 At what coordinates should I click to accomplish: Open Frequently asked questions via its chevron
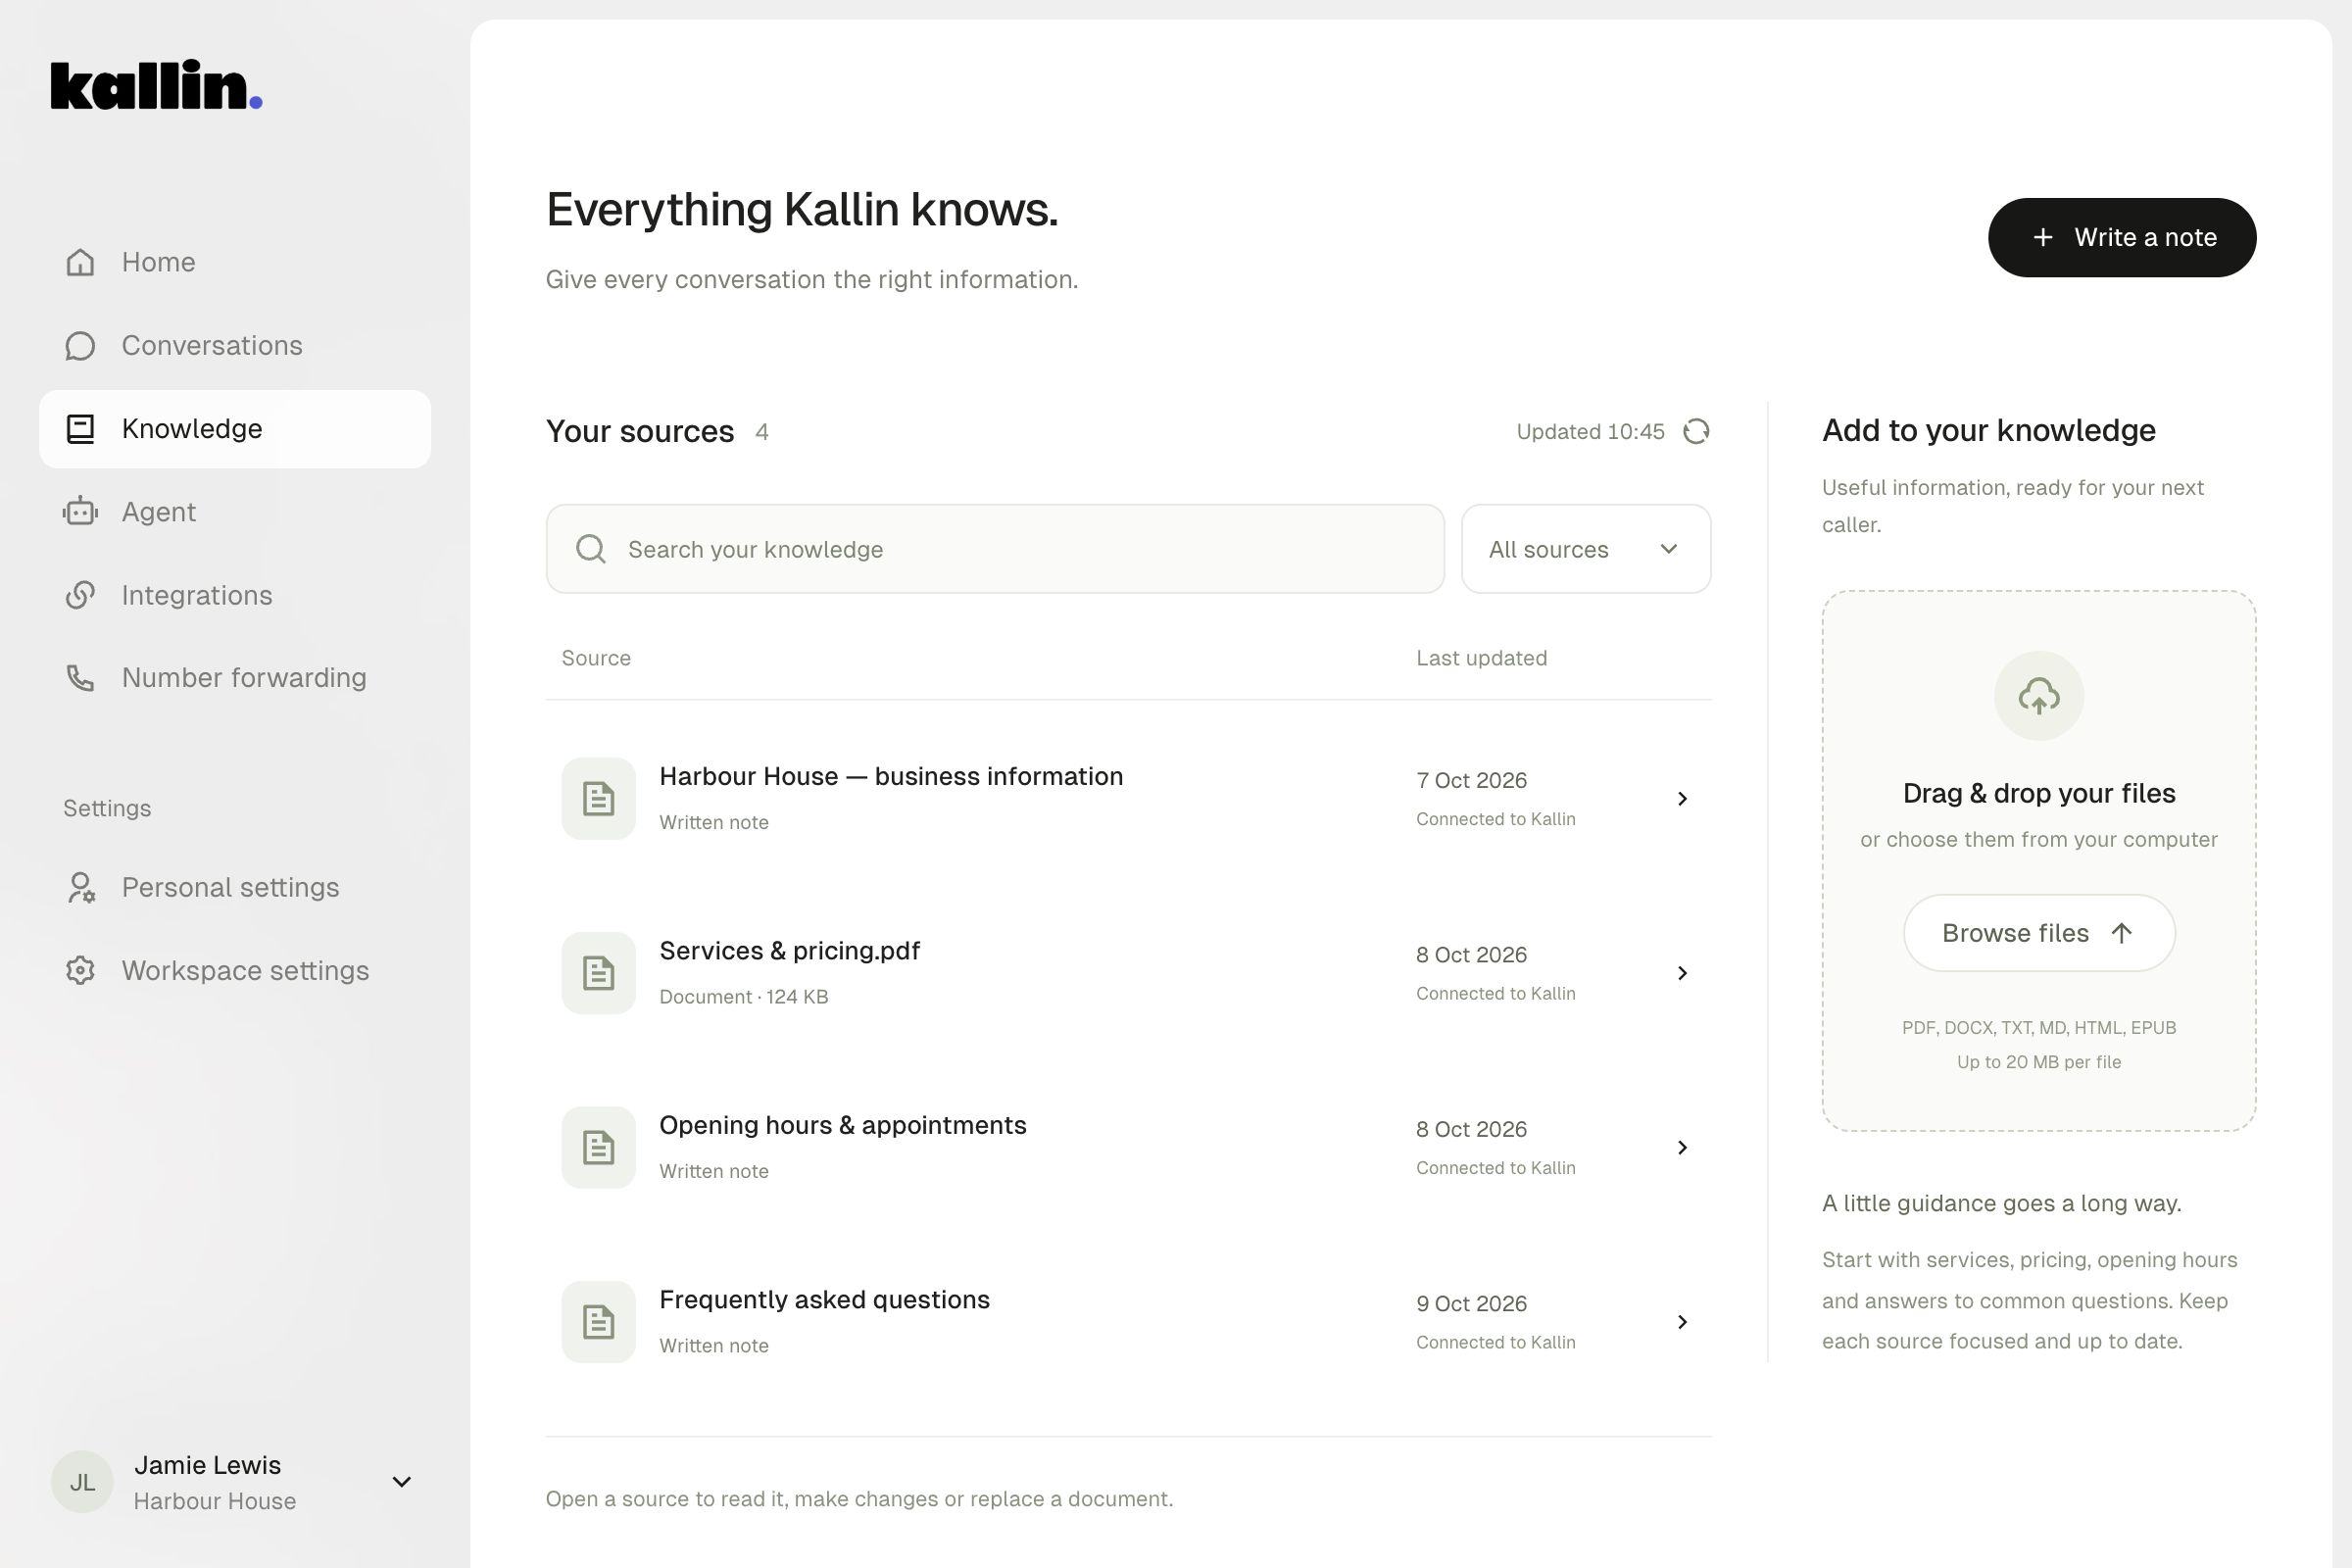[x=1682, y=1322]
